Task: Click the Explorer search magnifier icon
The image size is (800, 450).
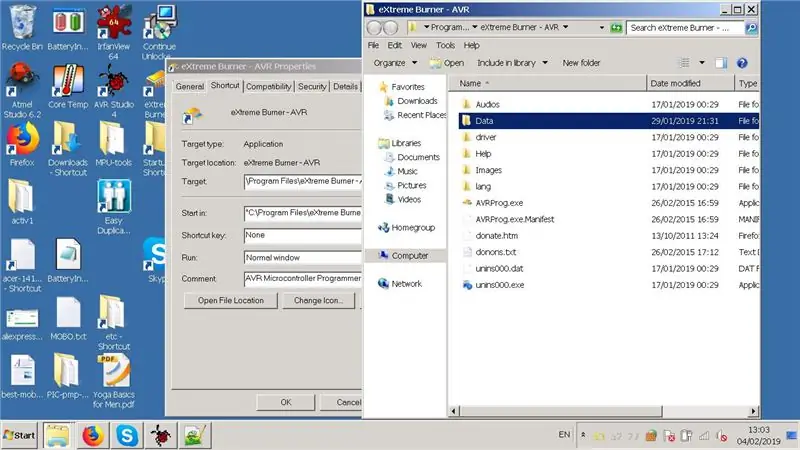Action: pos(751,28)
